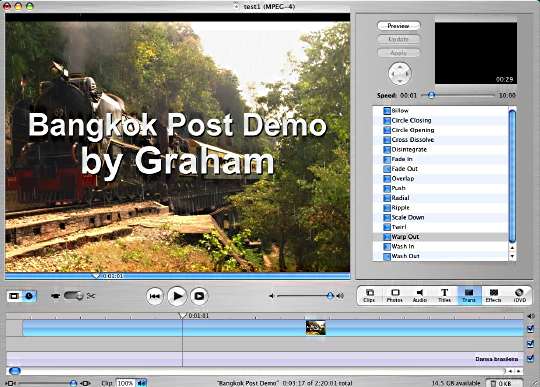Toggle the first audio track checkbox
The width and height of the screenshot is (540, 387).
530,343
